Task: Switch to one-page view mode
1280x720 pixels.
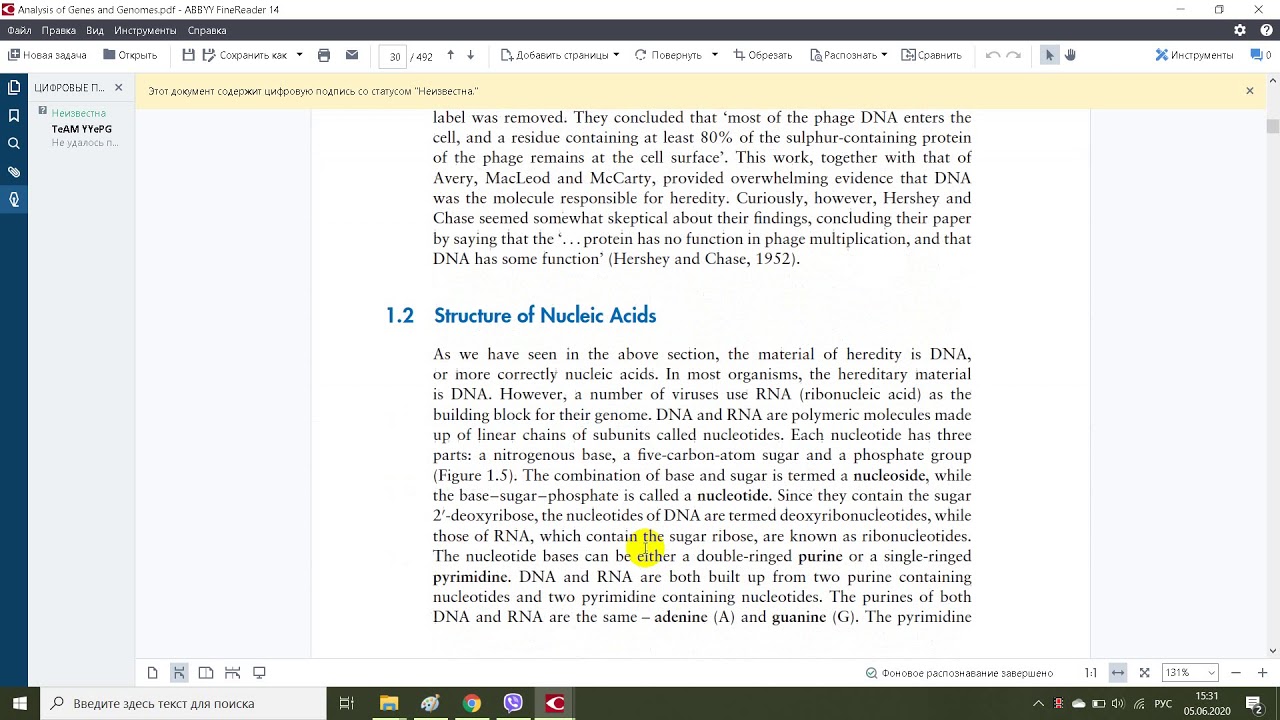Action: point(152,673)
